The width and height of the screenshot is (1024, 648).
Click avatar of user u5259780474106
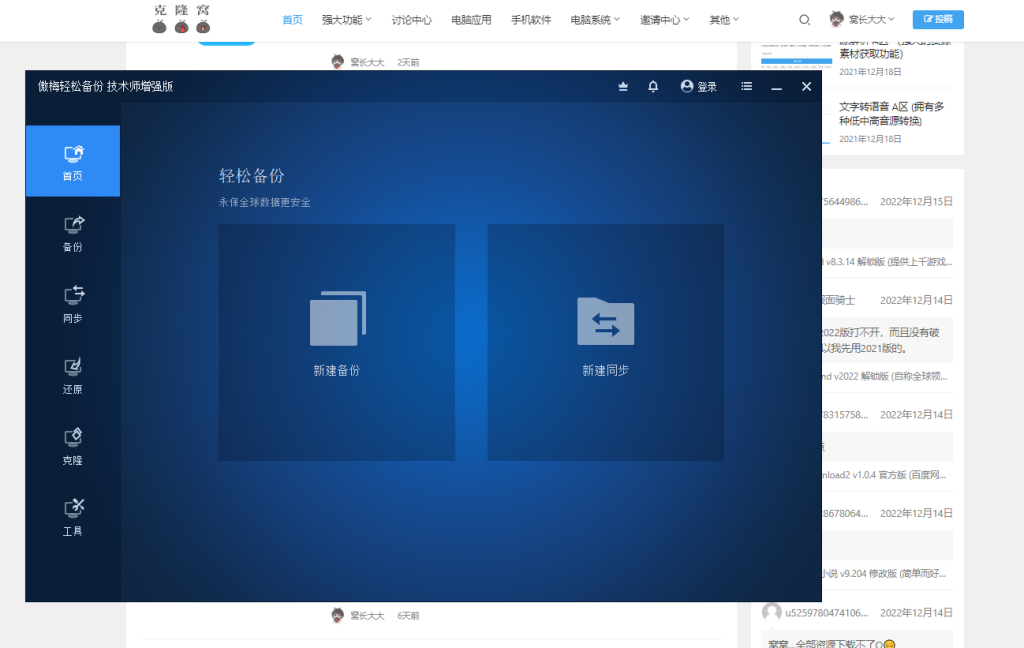click(x=772, y=612)
